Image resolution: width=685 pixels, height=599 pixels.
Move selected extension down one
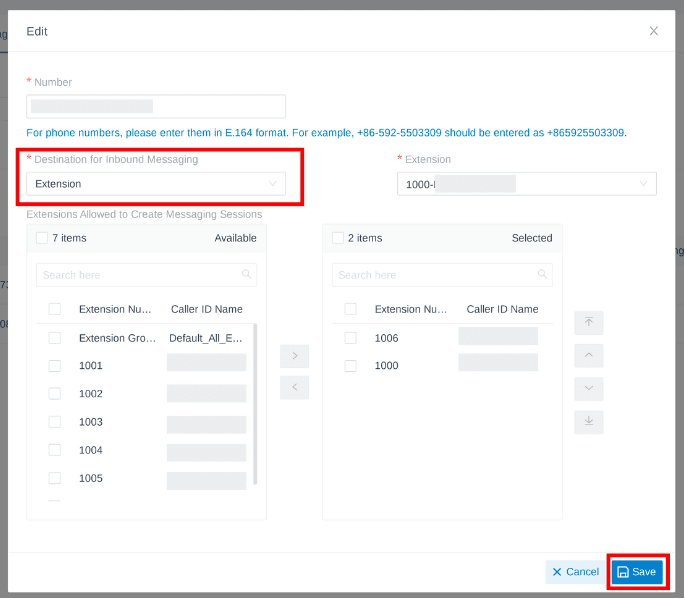click(x=588, y=389)
